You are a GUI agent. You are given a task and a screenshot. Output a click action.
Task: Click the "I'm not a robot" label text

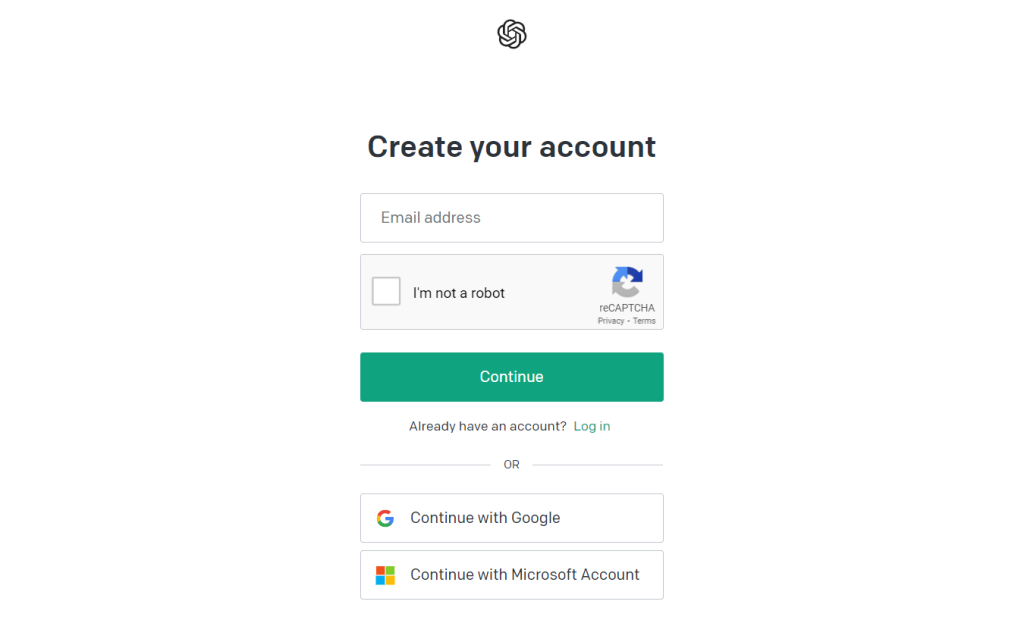tap(458, 293)
